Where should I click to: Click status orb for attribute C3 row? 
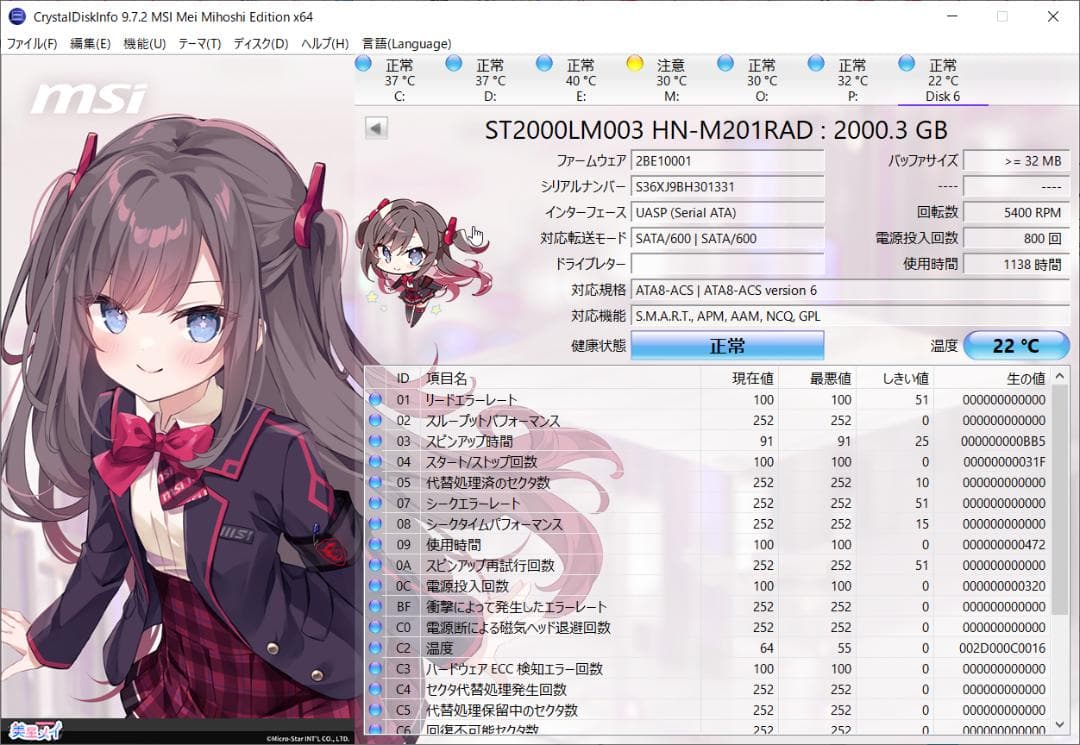[375, 669]
